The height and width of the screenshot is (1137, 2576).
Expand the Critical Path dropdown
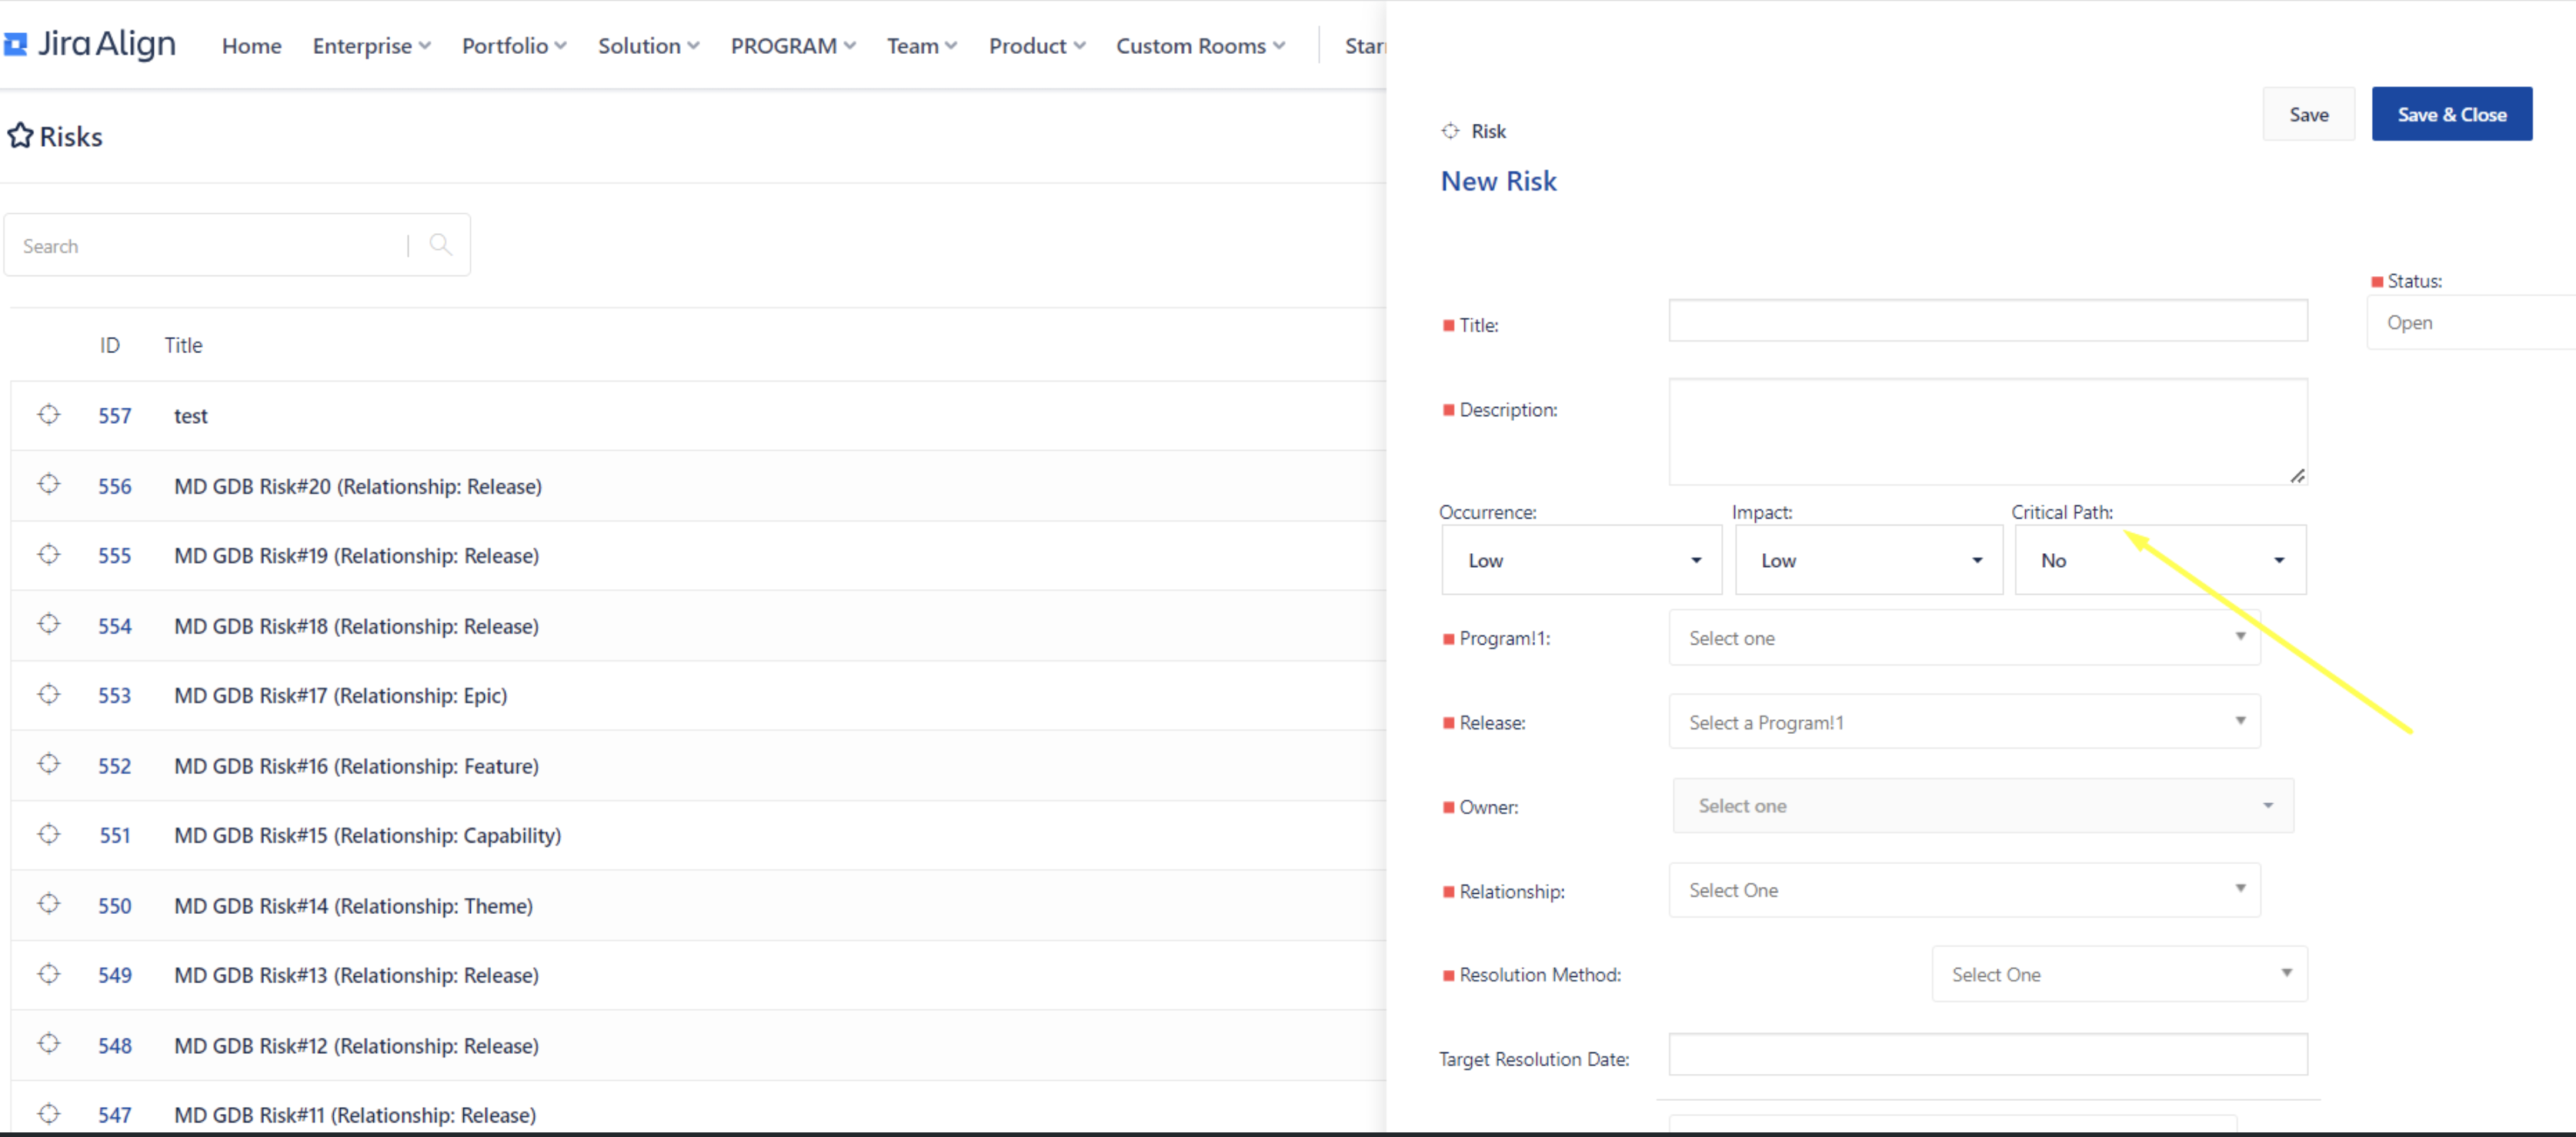pyautogui.click(x=2160, y=560)
